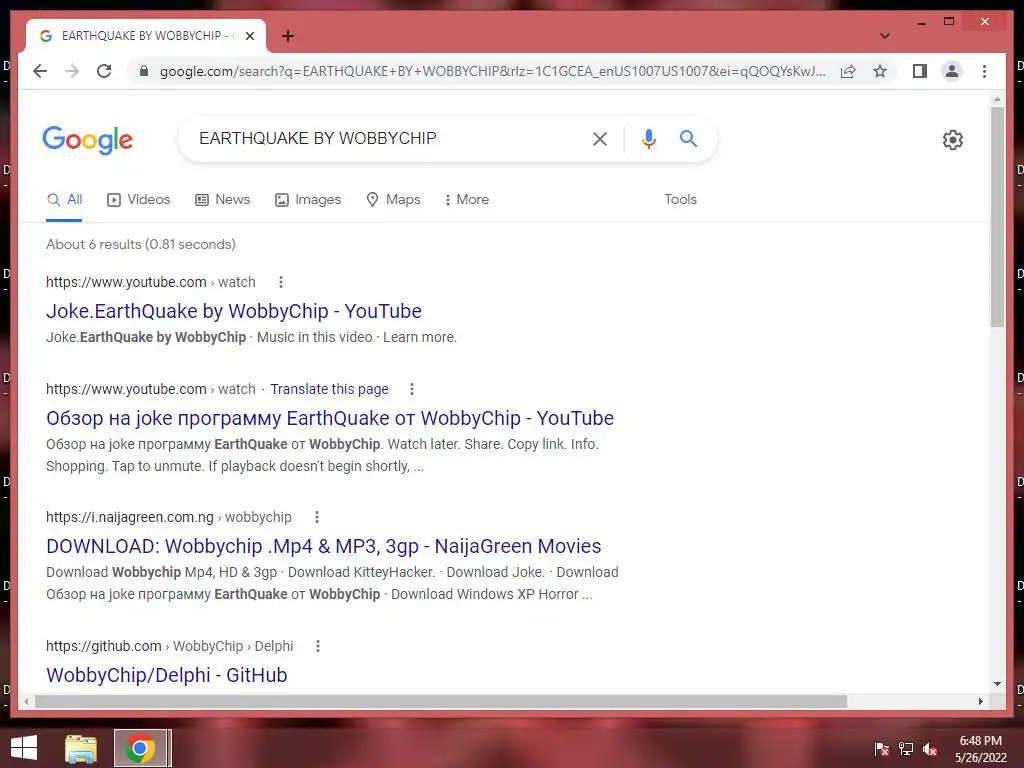This screenshot has width=1024, height=768.
Task: Click horizontal scrollbar left arrow
Action: pyautogui.click(x=26, y=701)
